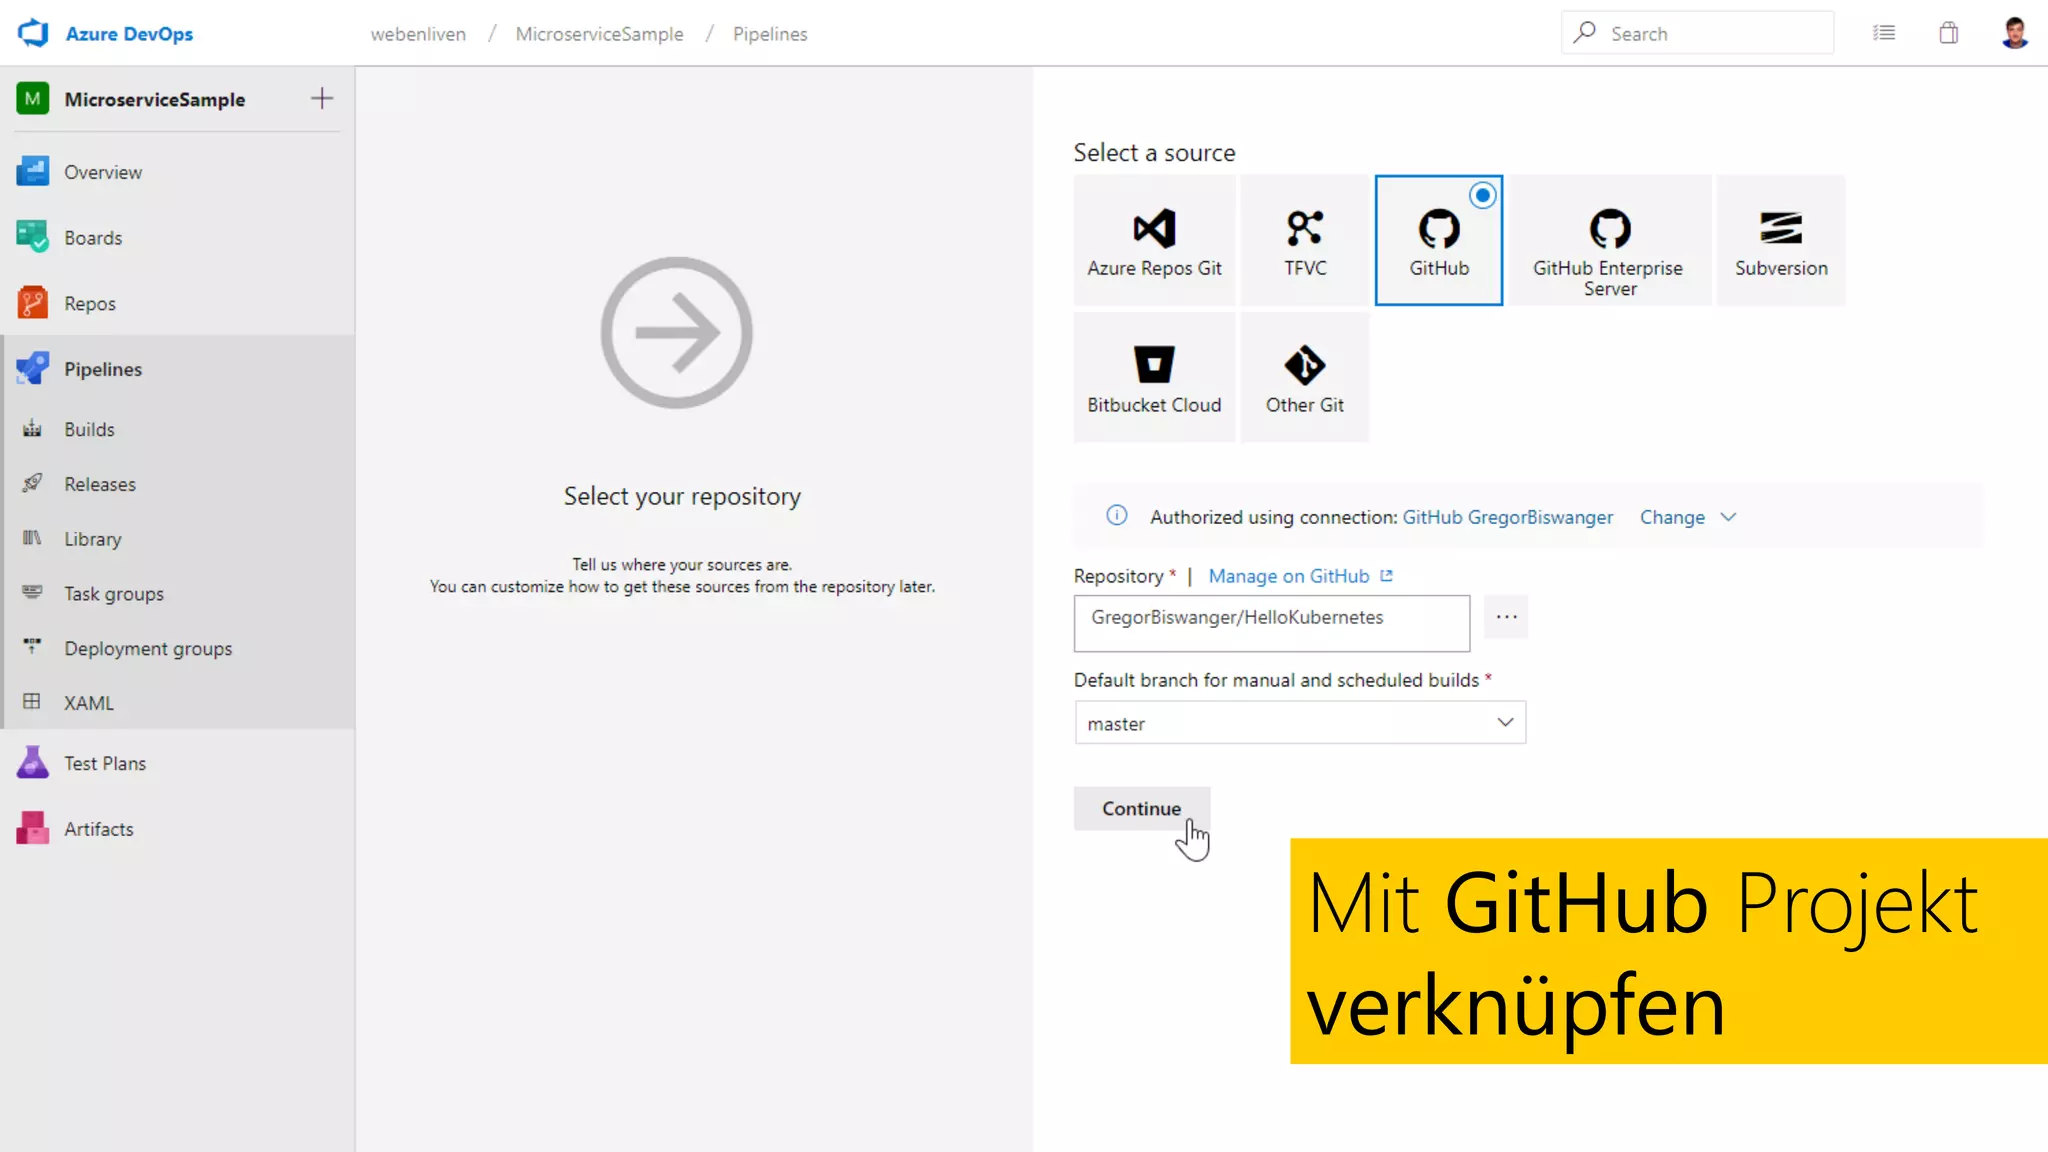Open Task groups icon
Image resolution: width=2048 pixels, height=1152 pixels.
pos(32,593)
